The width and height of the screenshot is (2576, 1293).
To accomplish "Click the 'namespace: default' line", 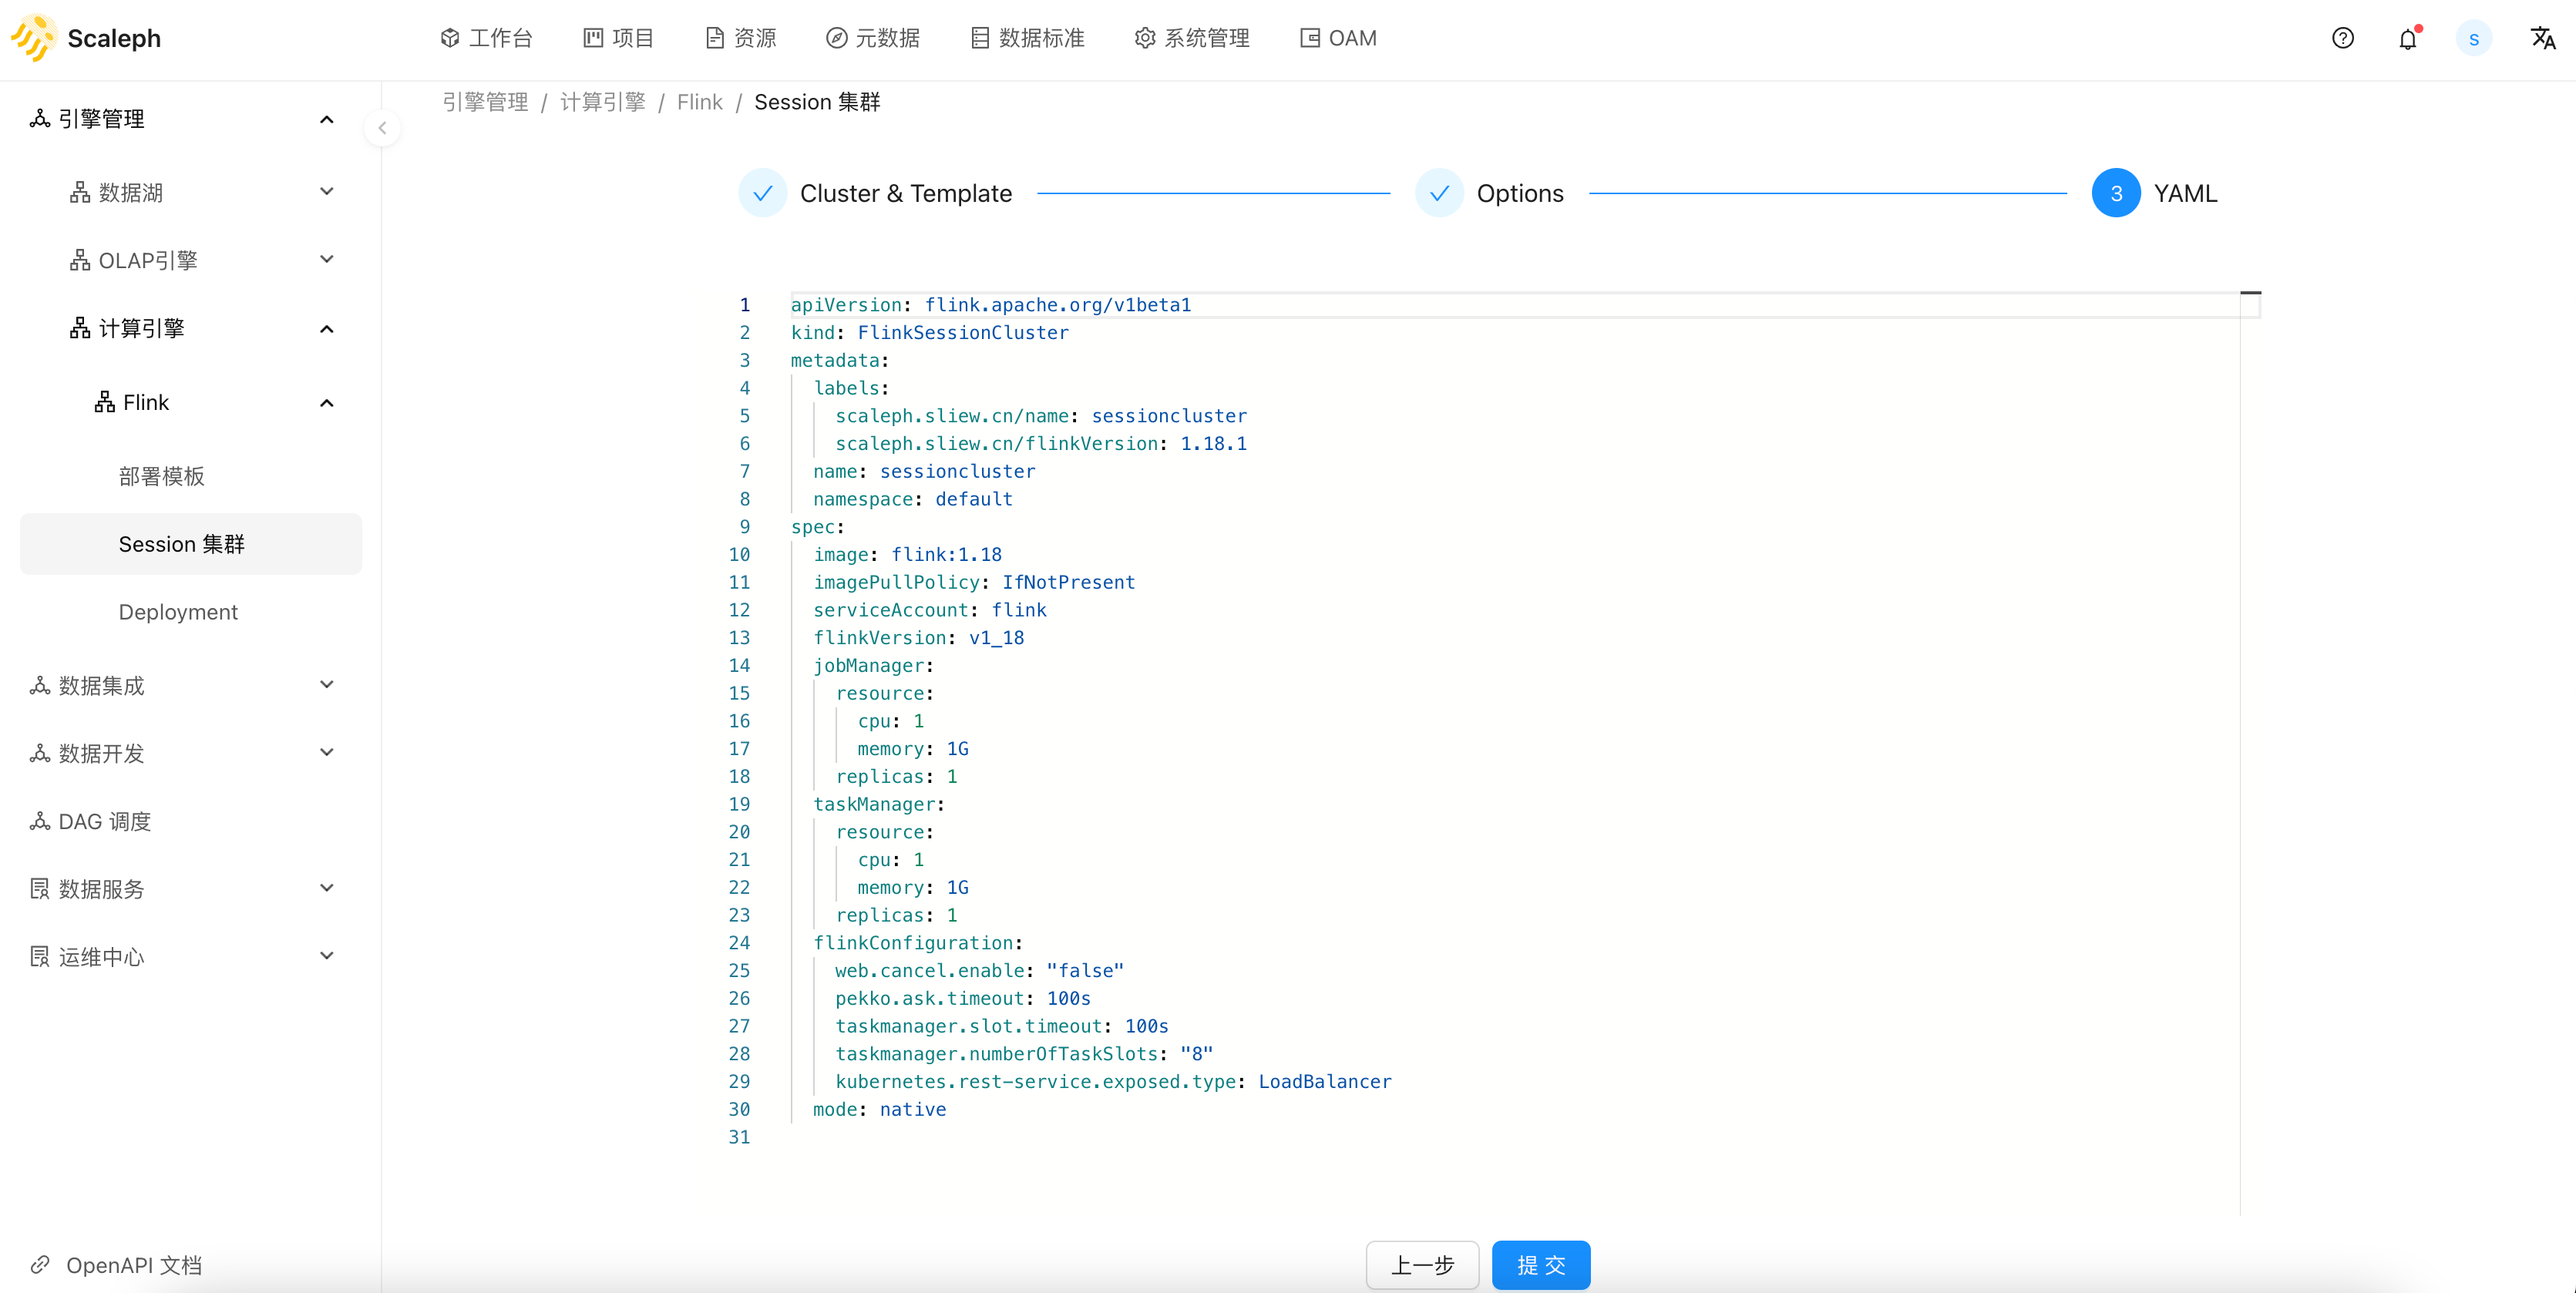I will (x=913, y=499).
